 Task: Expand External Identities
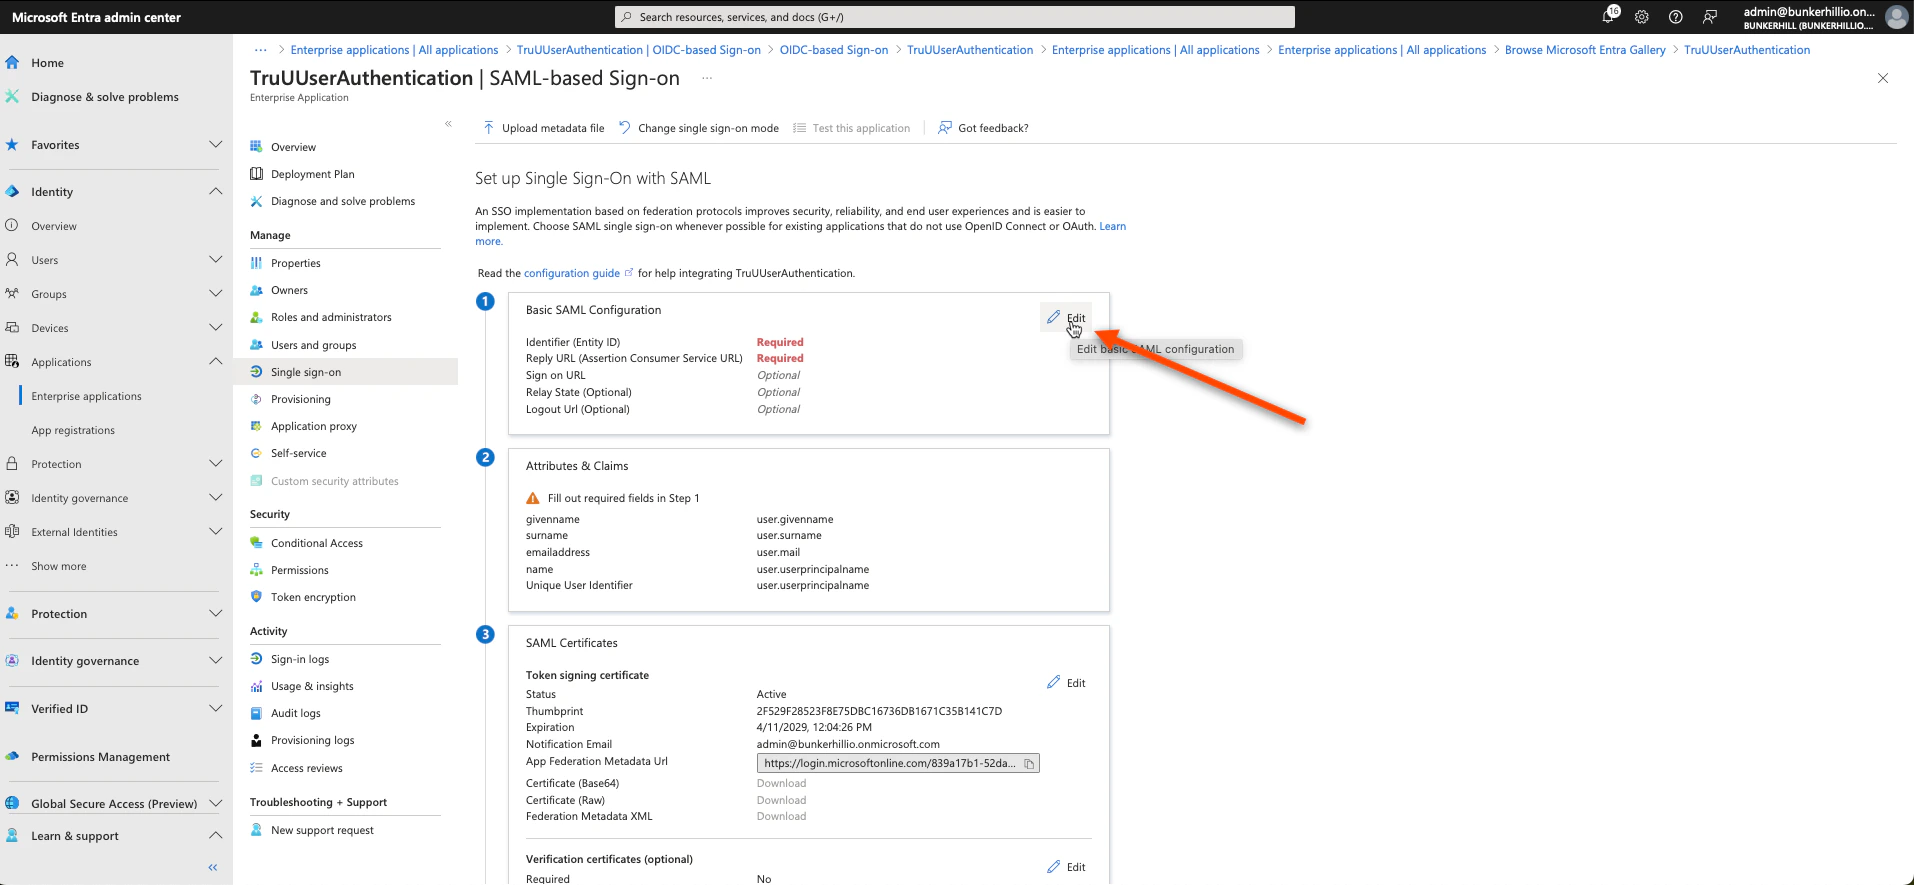click(215, 532)
